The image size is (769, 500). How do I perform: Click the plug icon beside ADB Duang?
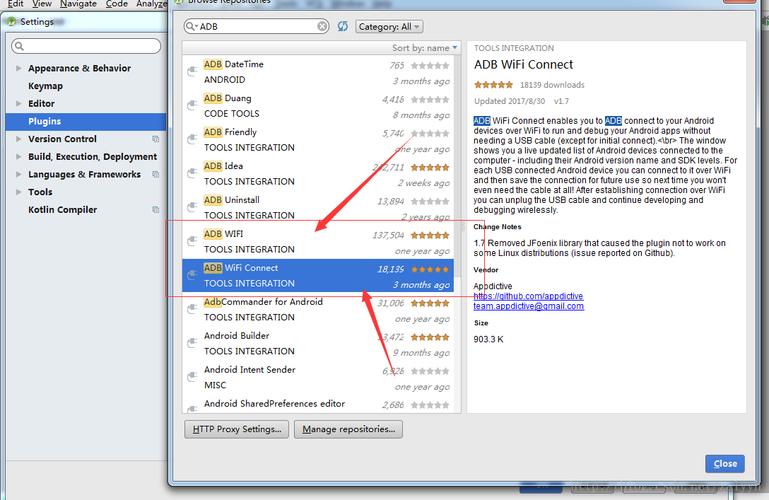click(x=192, y=106)
